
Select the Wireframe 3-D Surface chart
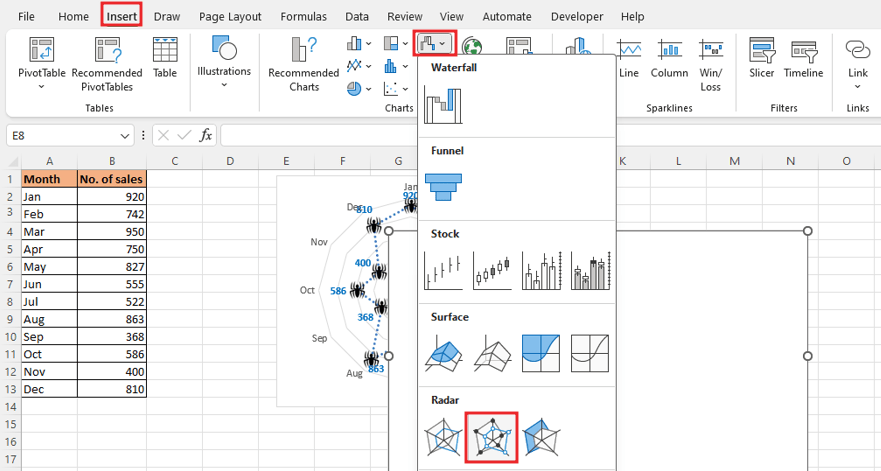click(492, 354)
